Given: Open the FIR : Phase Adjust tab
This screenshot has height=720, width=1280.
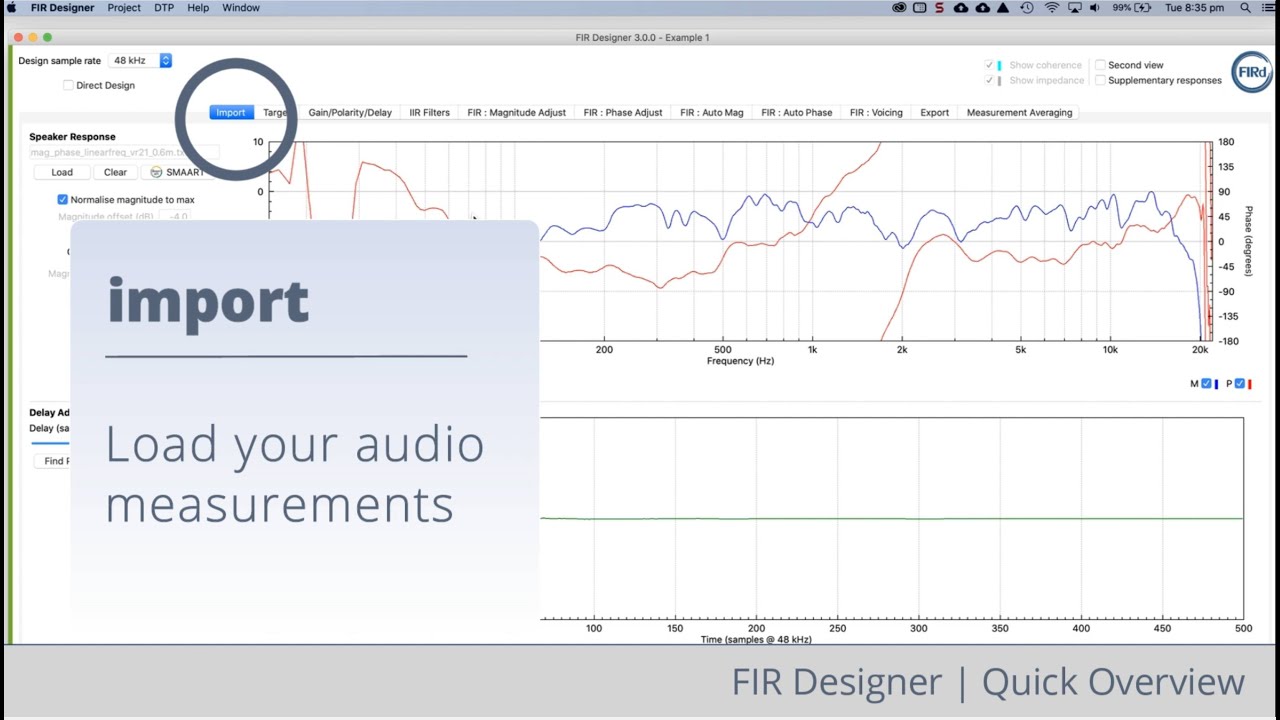Looking at the screenshot, I should tap(623, 112).
